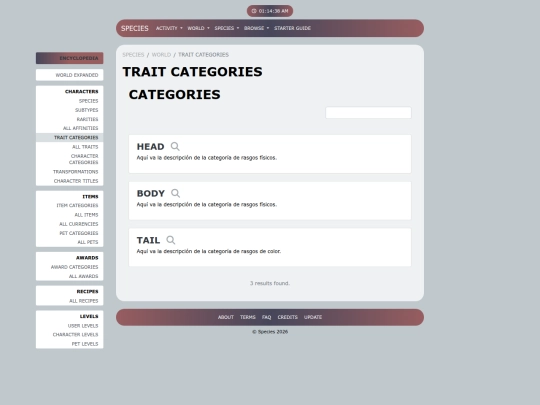The width and height of the screenshot is (540, 405).
Task: Focus the category search input field
Action: (x=368, y=113)
